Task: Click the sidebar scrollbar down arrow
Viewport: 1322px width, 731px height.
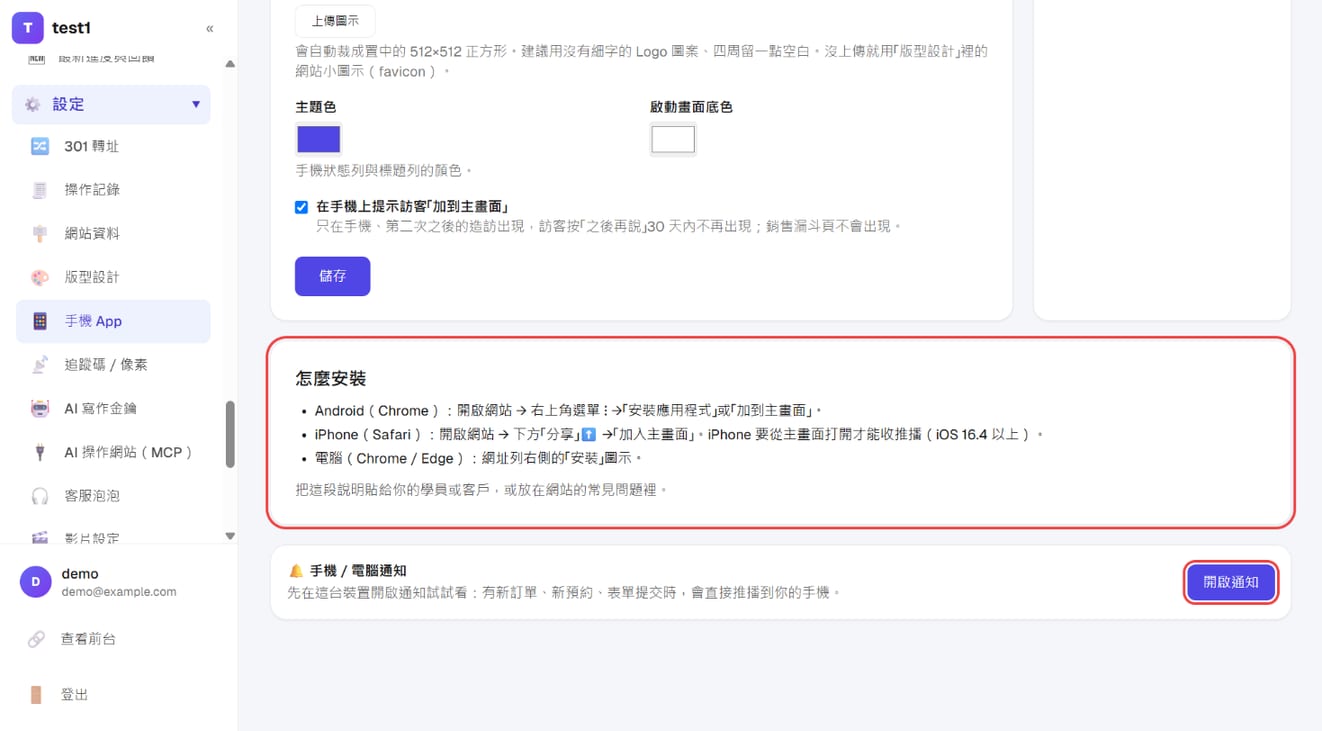Action: tap(230, 536)
